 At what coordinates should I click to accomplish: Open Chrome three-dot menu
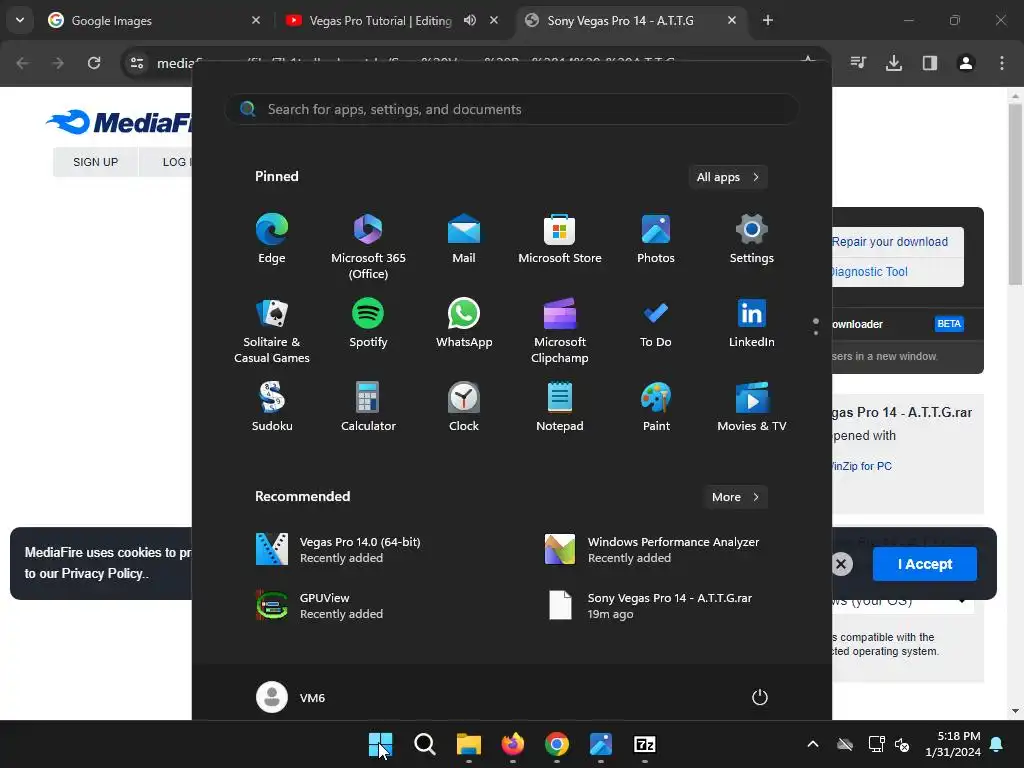click(1002, 63)
